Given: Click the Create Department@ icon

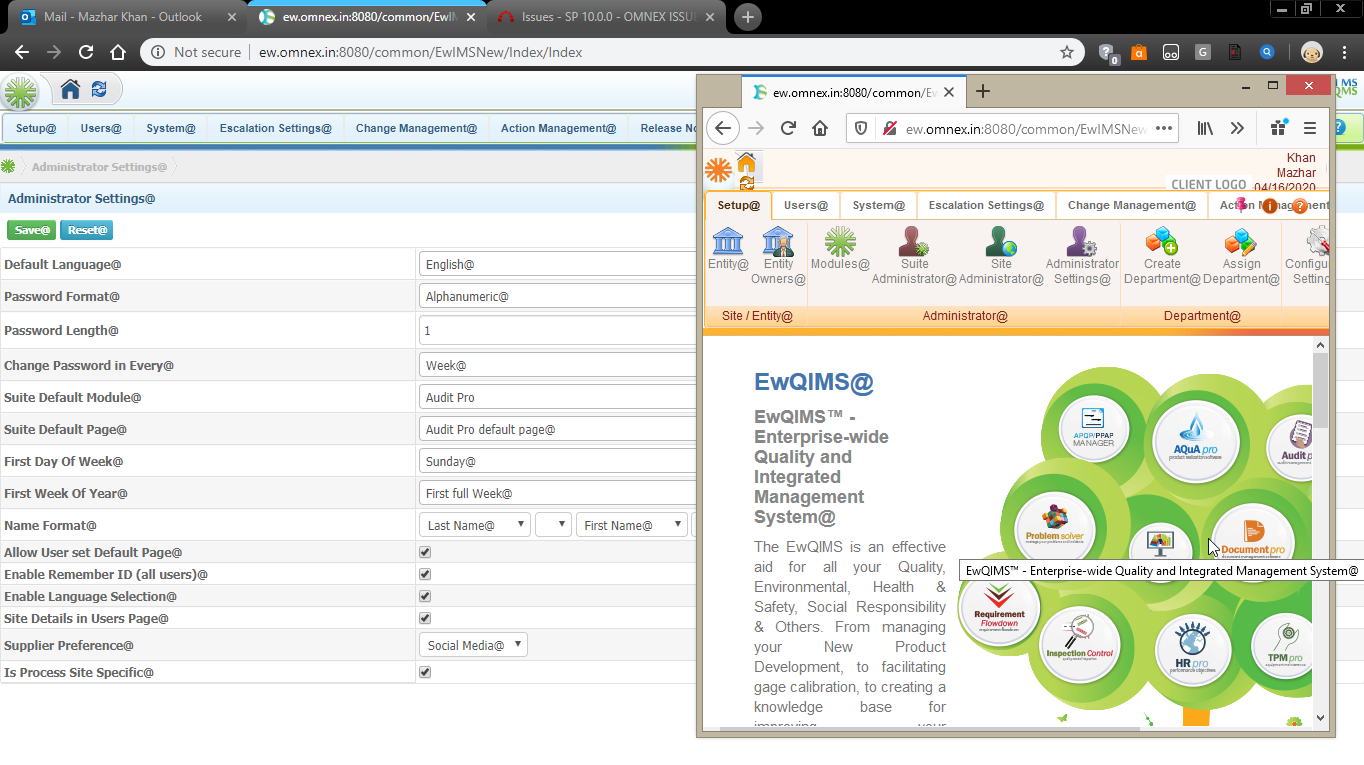Looking at the screenshot, I should pos(1162,256).
